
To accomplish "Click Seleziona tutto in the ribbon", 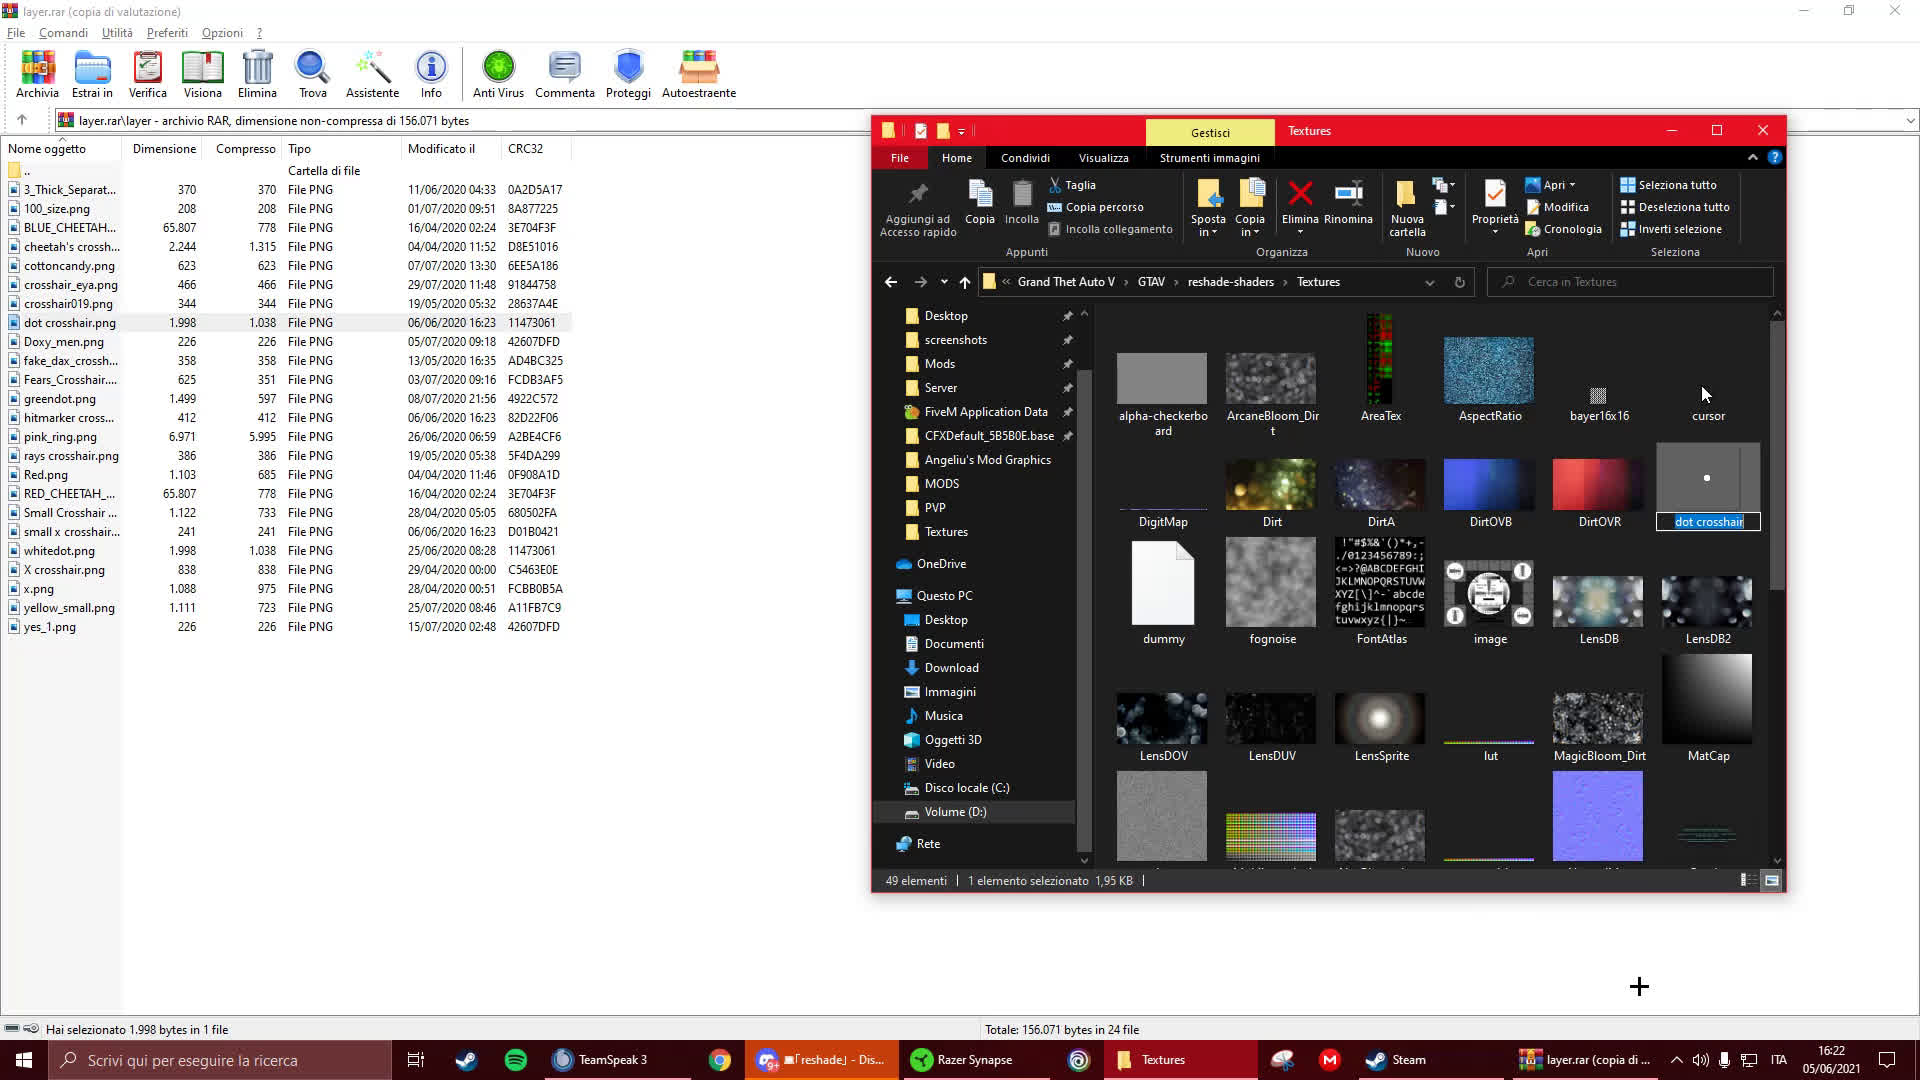I will point(1674,184).
